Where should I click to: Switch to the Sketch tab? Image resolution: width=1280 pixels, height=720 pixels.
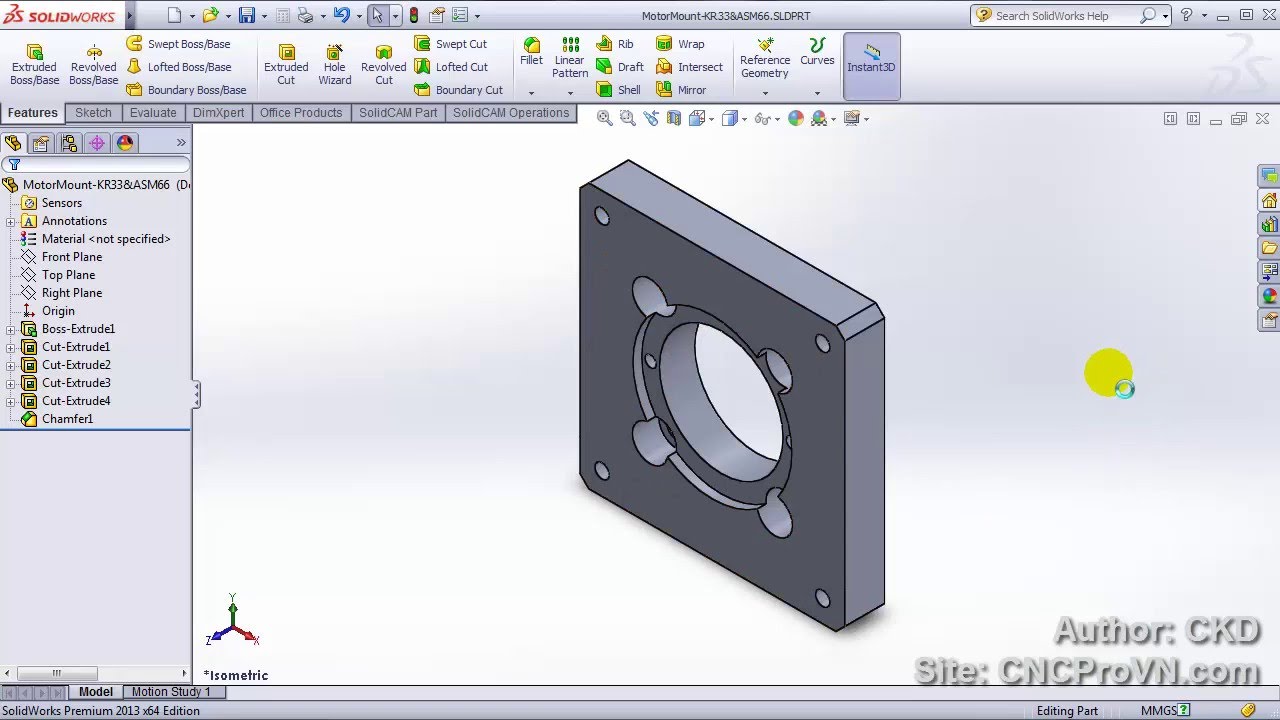coord(93,113)
